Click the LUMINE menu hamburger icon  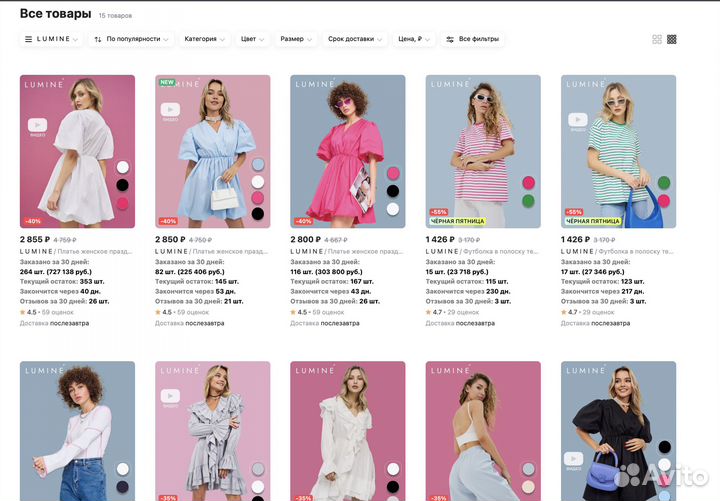(27, 39)
